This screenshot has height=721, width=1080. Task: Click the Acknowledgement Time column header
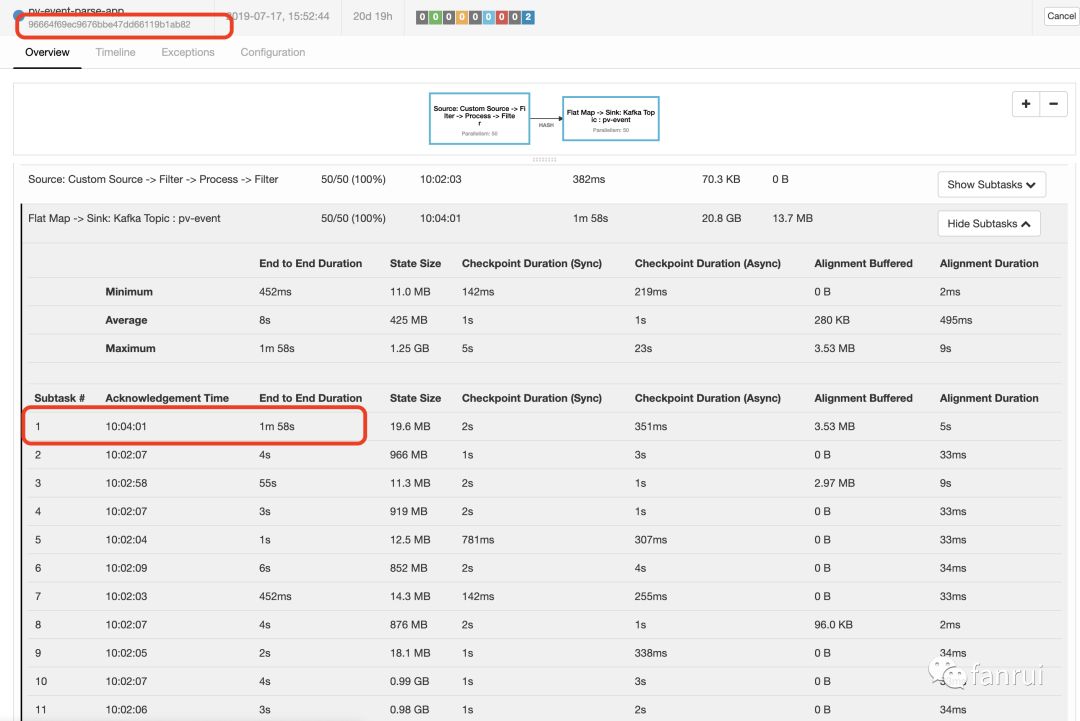[x=167, y=398]
